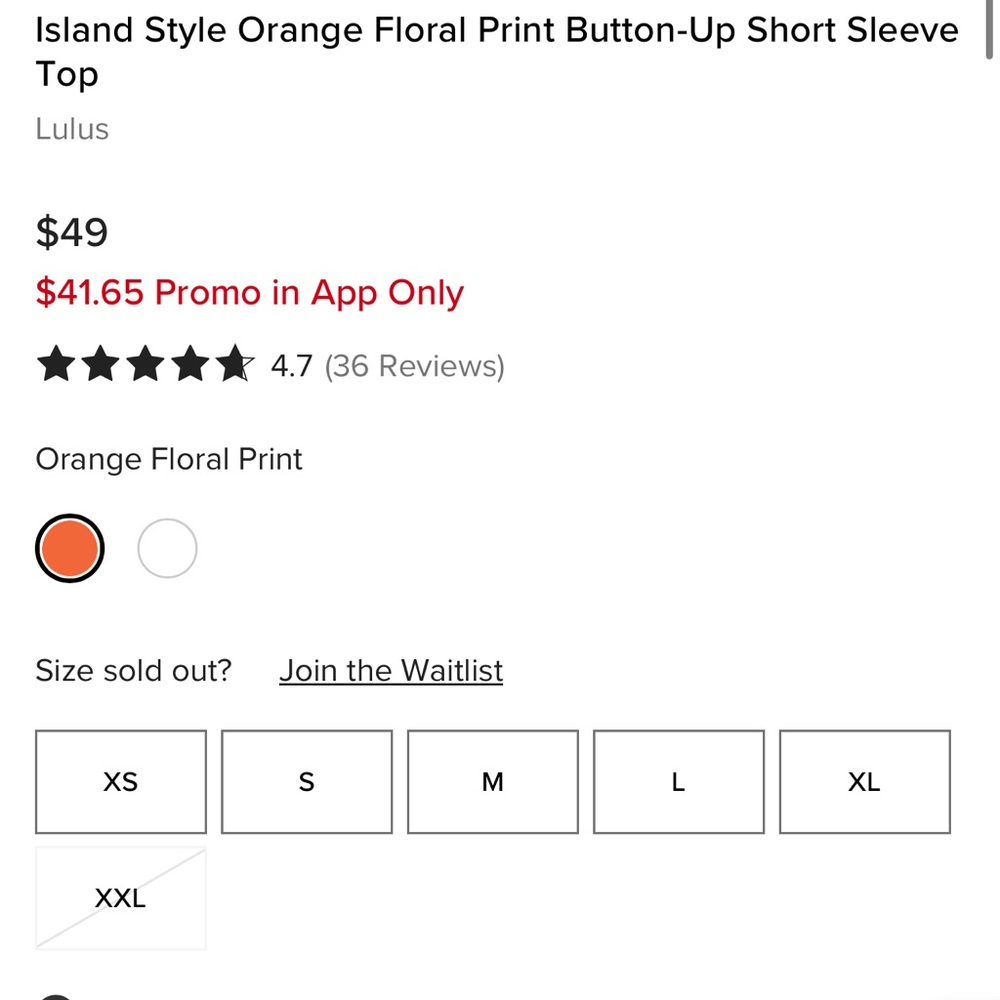Screen dimensions: 1000x1000
Task: Click the 4.7 rating score
Action: pos(291,366)
